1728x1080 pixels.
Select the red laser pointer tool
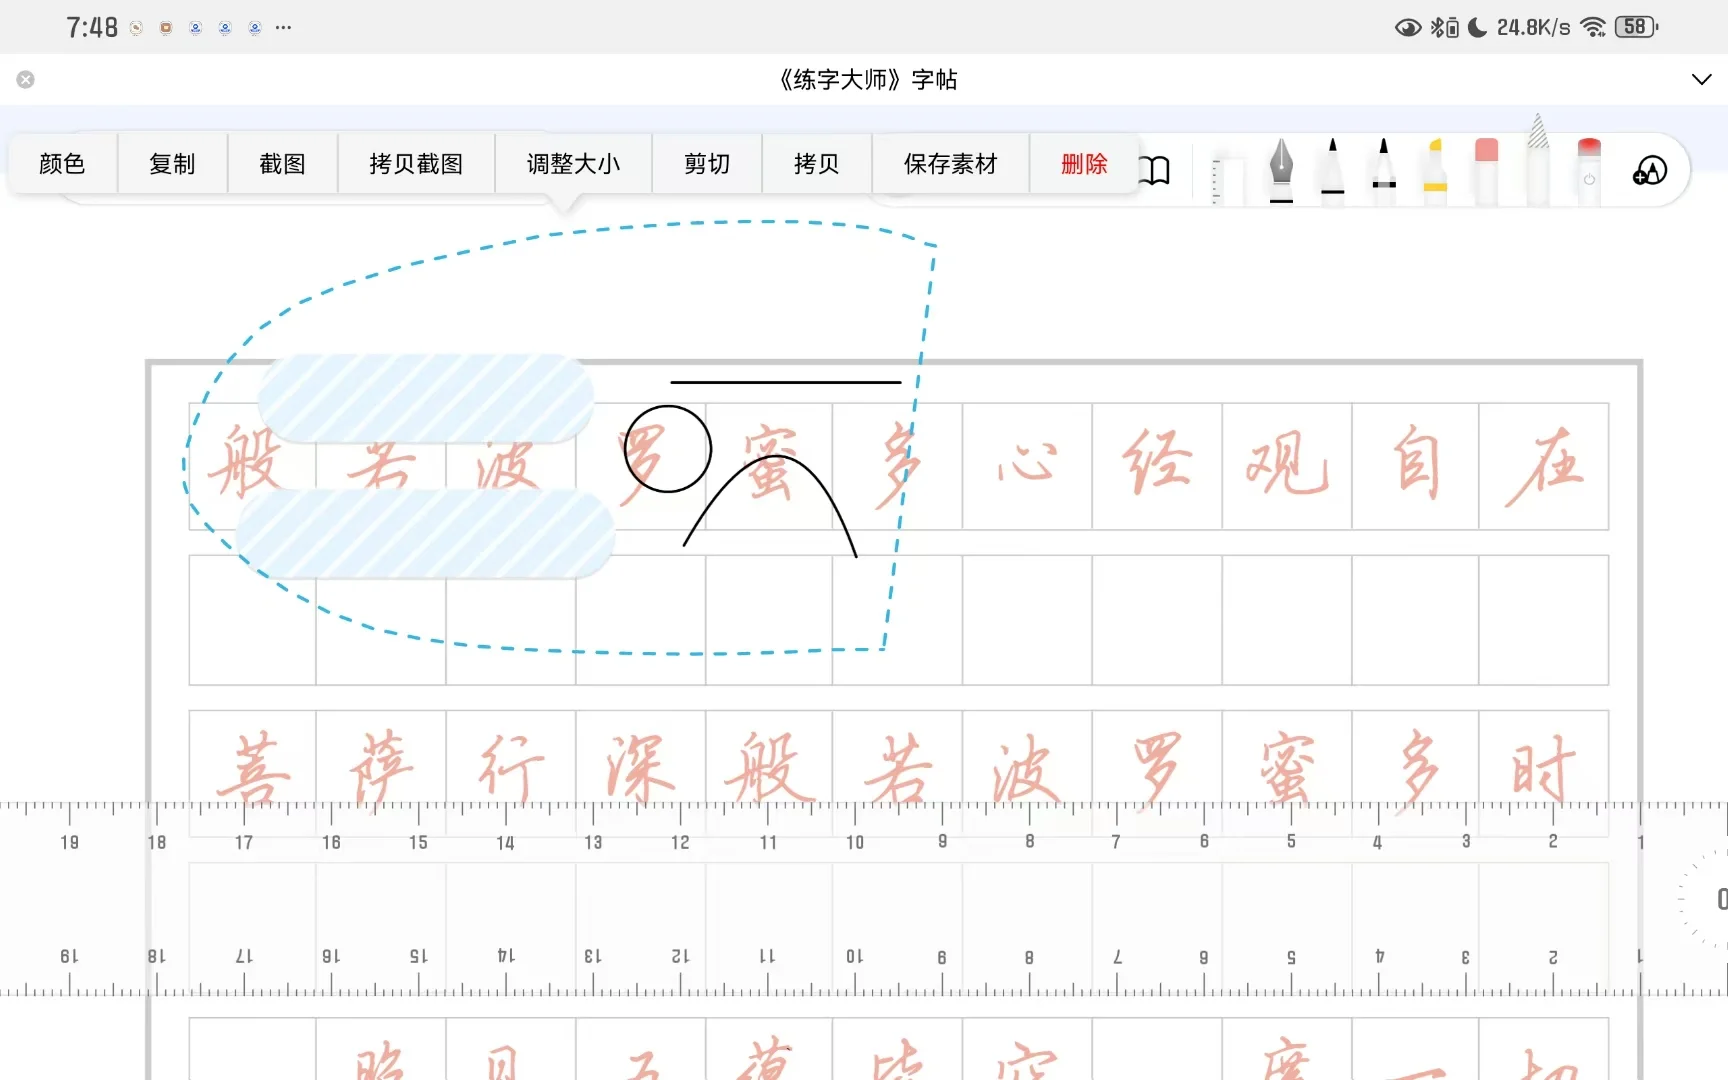point(1589,170)
